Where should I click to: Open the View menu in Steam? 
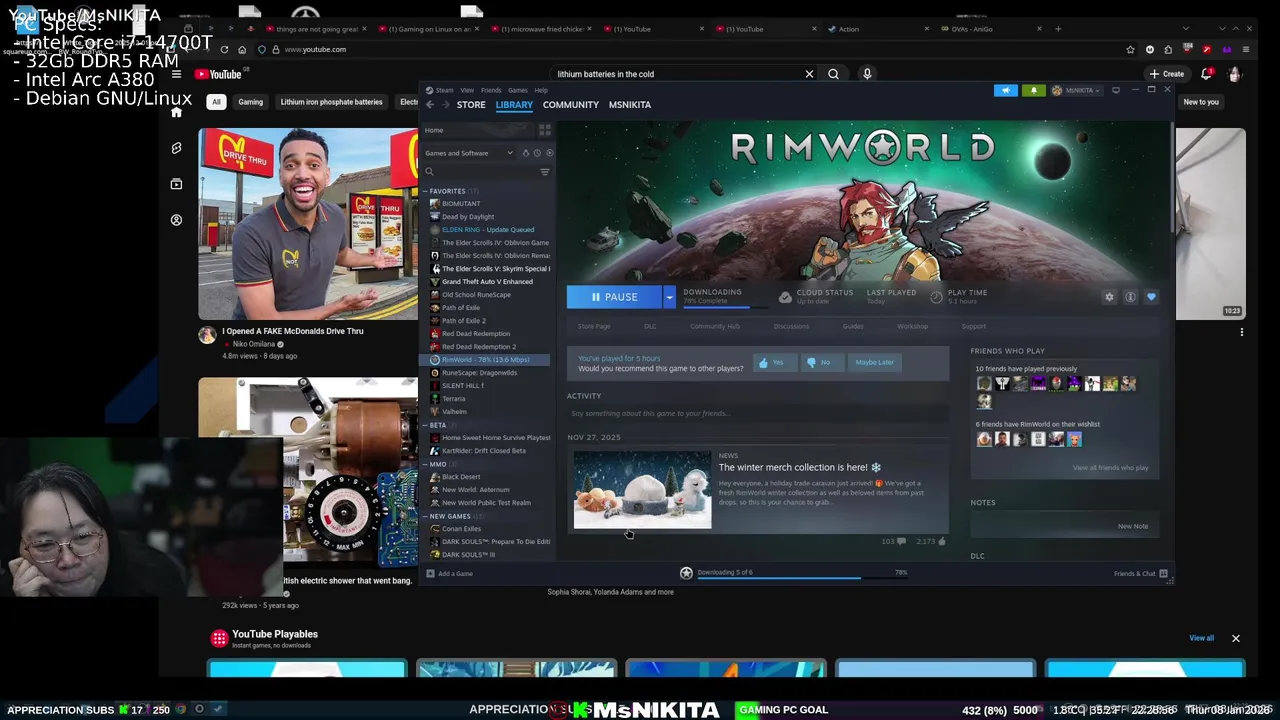[x=467, y=90]
